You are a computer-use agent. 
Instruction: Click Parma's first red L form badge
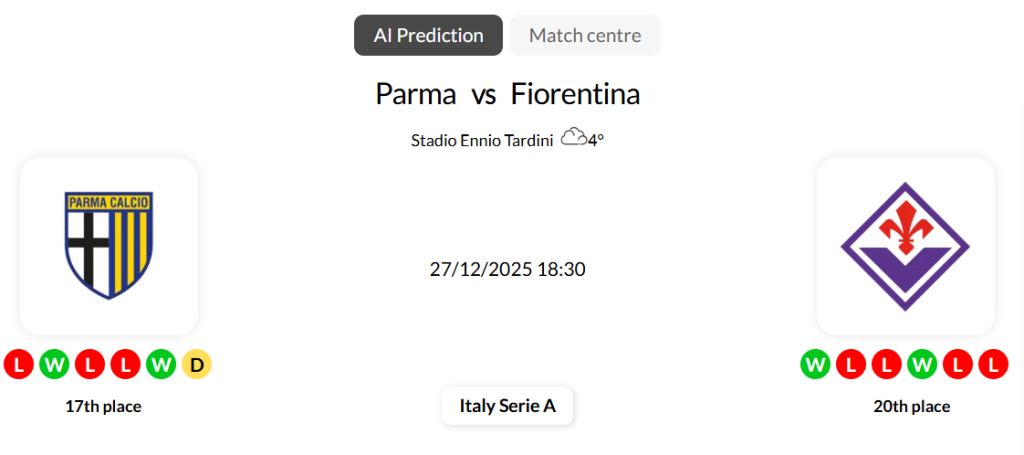point(18,365)
